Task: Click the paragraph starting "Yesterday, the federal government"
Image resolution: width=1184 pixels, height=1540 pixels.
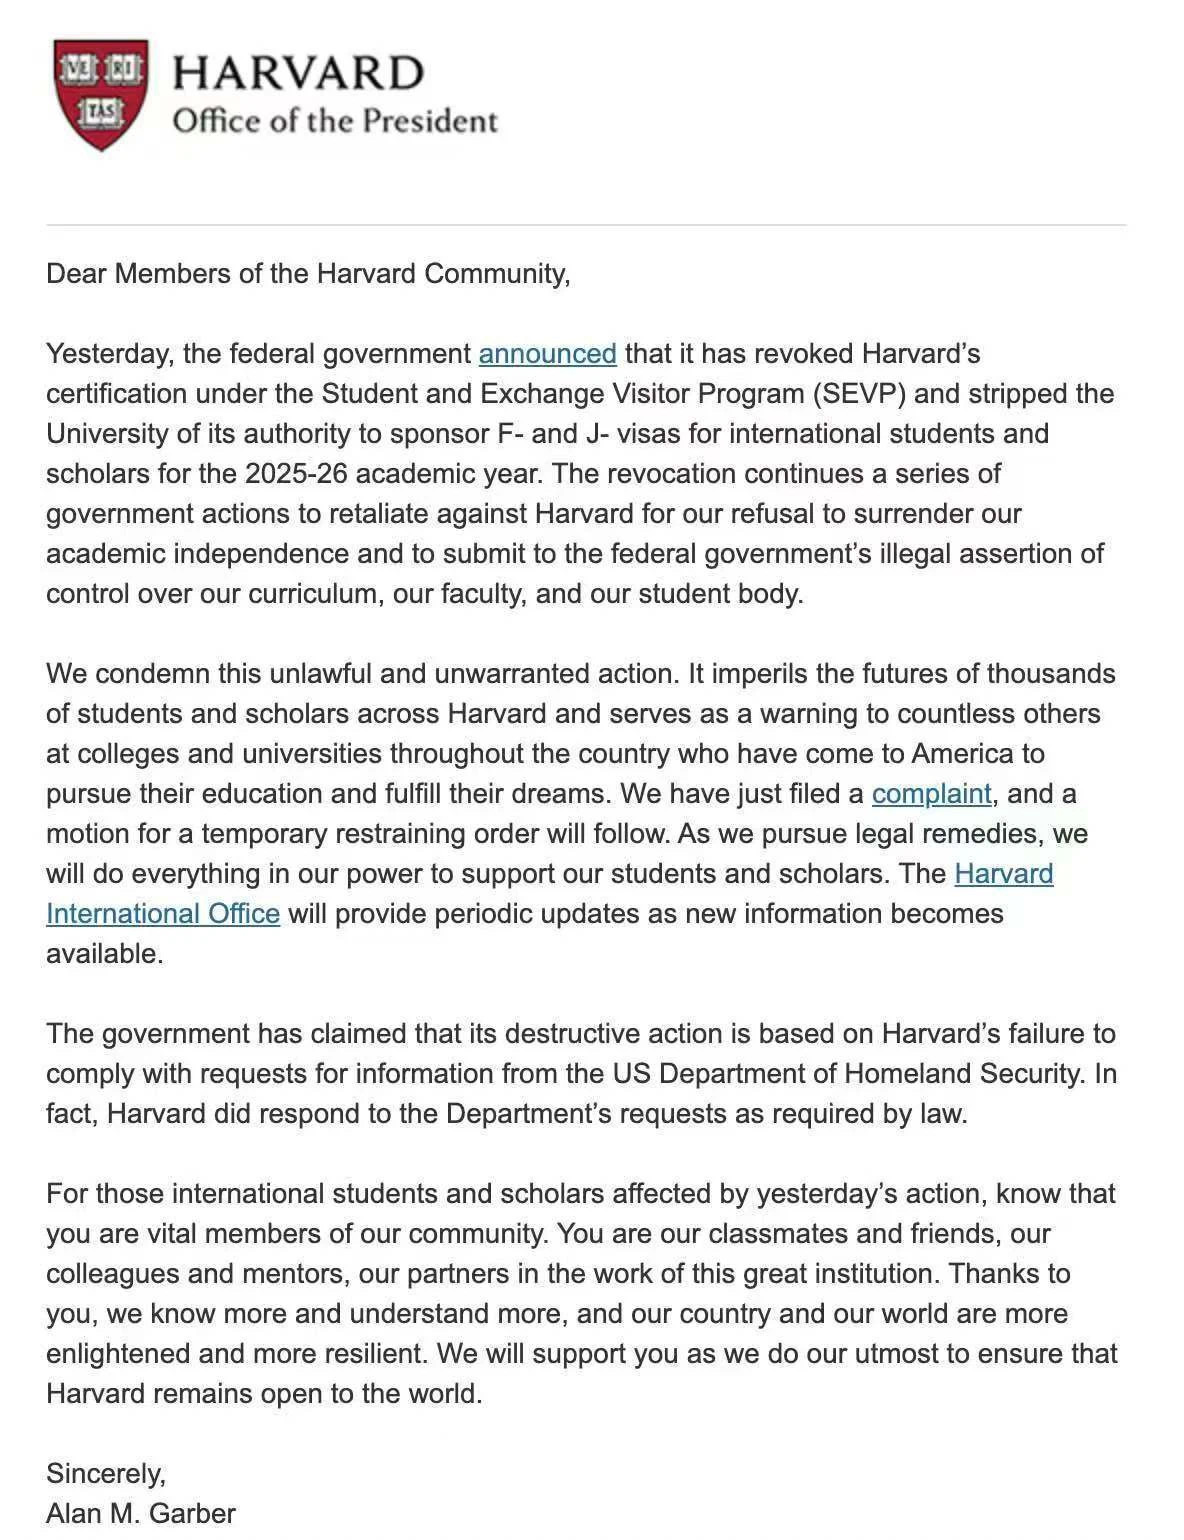Action: click(581, 474)
